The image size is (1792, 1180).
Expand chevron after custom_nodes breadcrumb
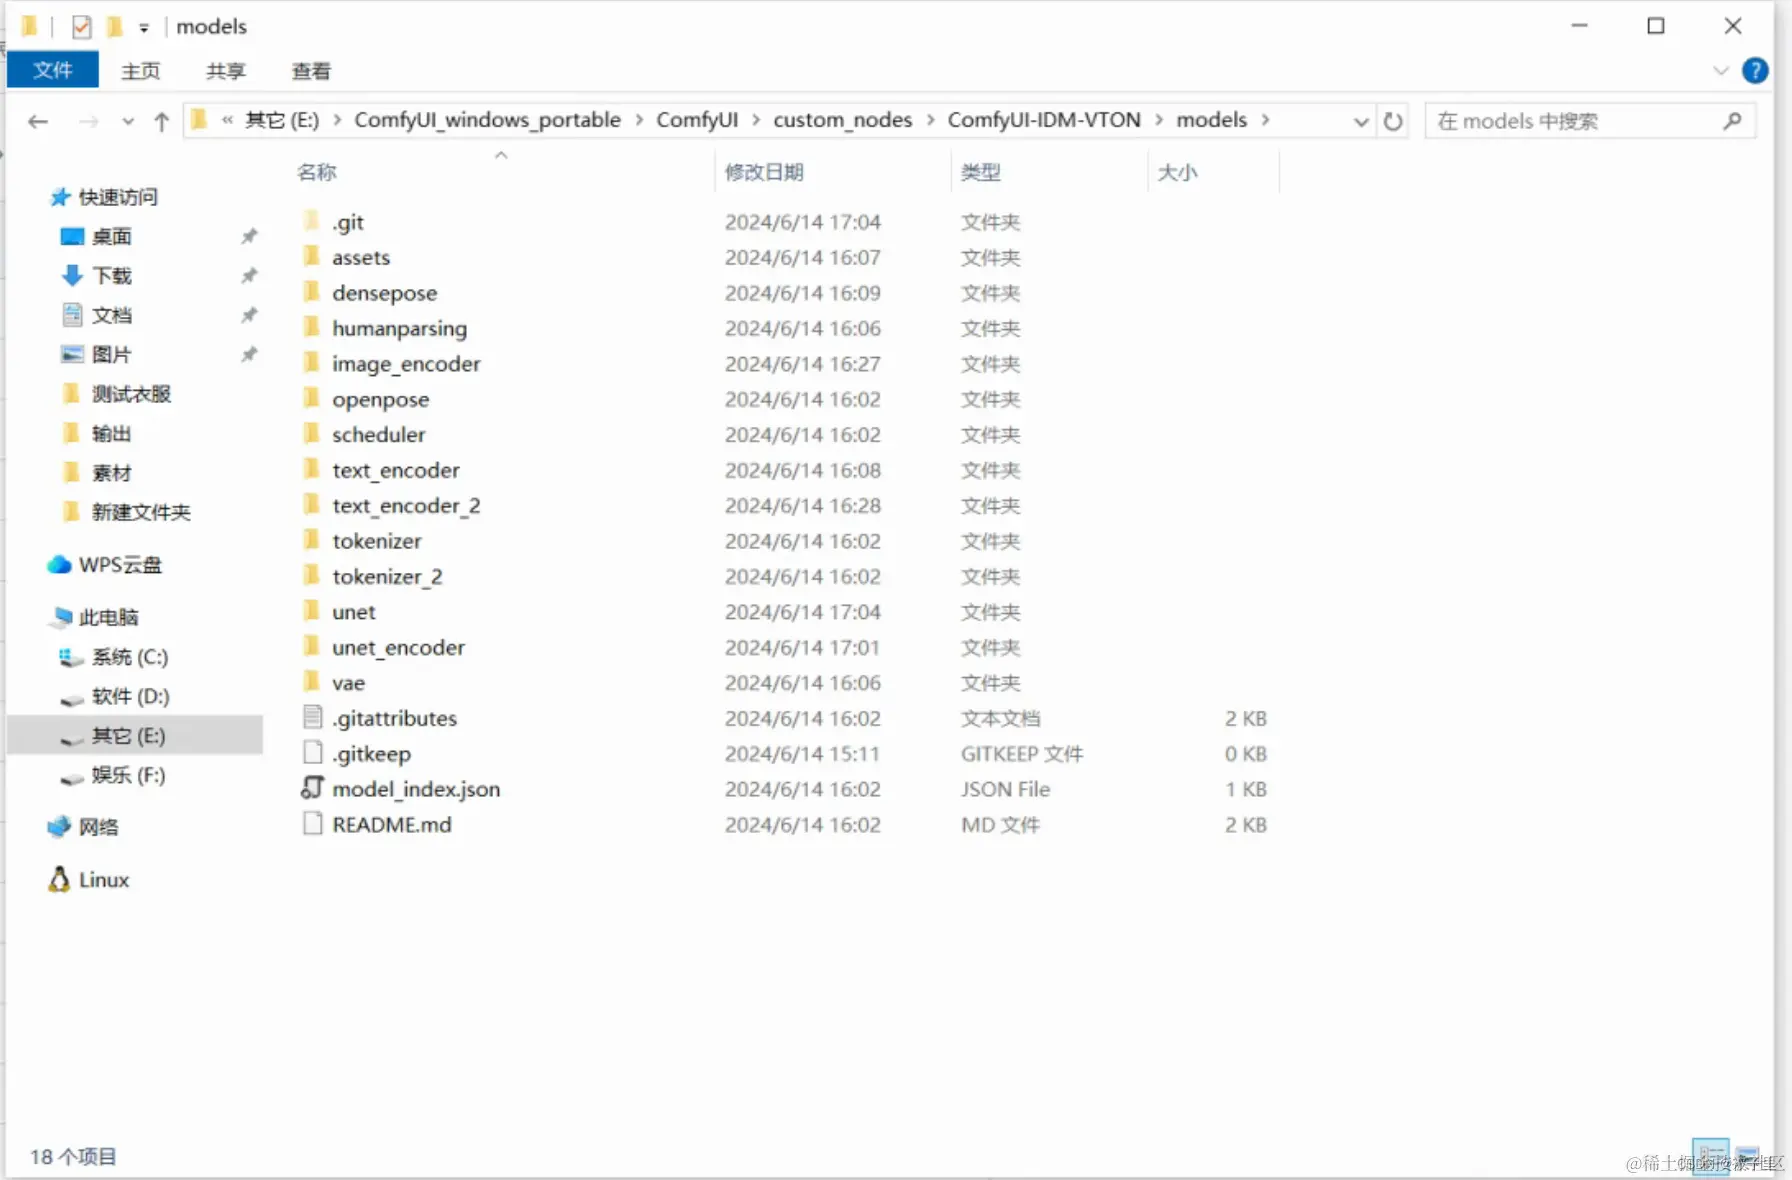click(930, 120)
